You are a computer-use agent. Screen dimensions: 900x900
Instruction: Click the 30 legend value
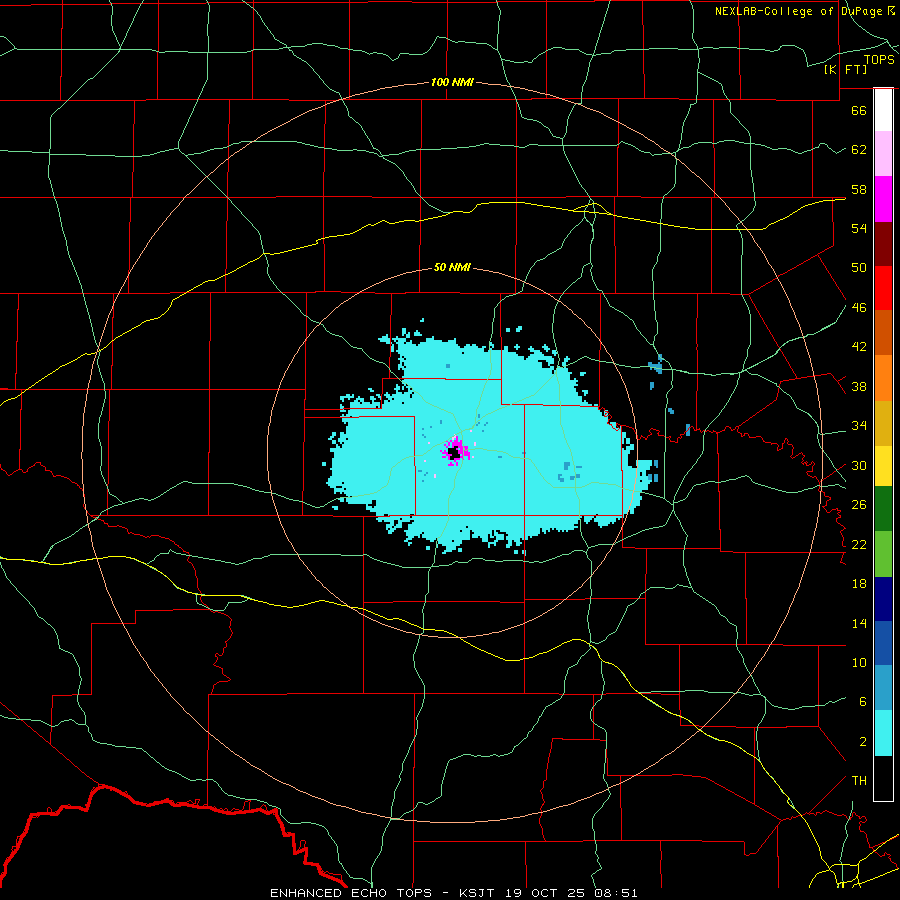pyautogui.click(x=859, y=465)
